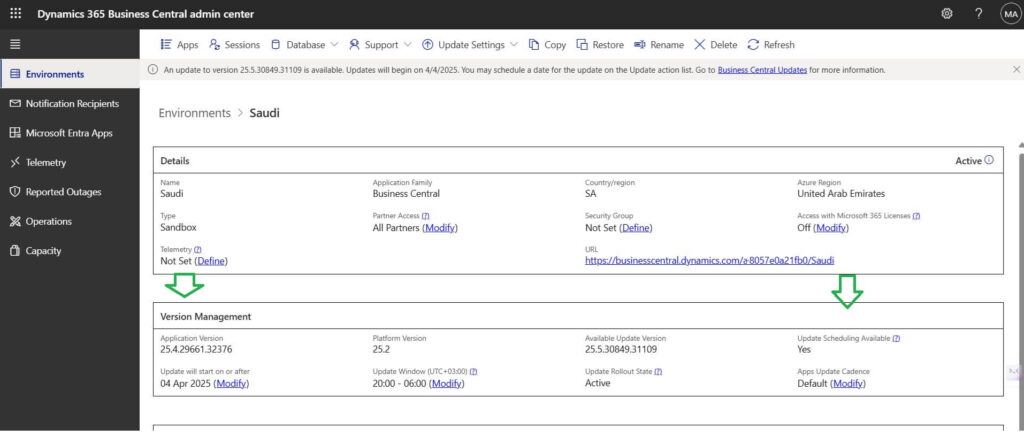
Task: Collapse the sidebar with hamburger icon
Action: coord(15,44)
